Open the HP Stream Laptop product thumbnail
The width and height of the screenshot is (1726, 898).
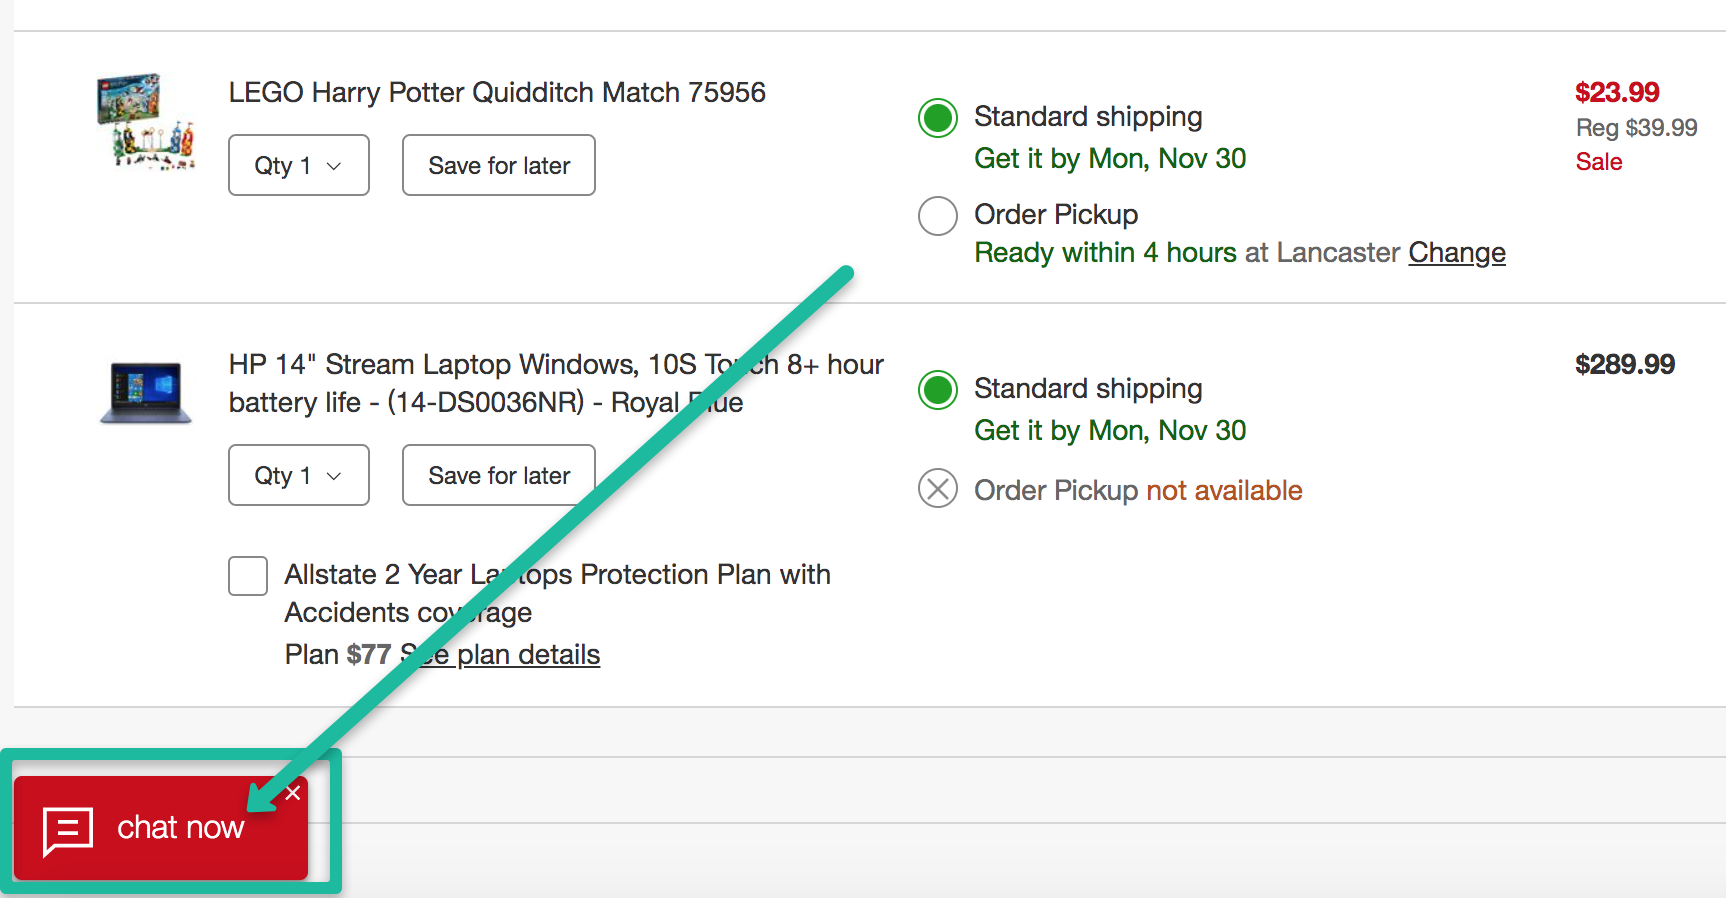[x=146, y=392]
